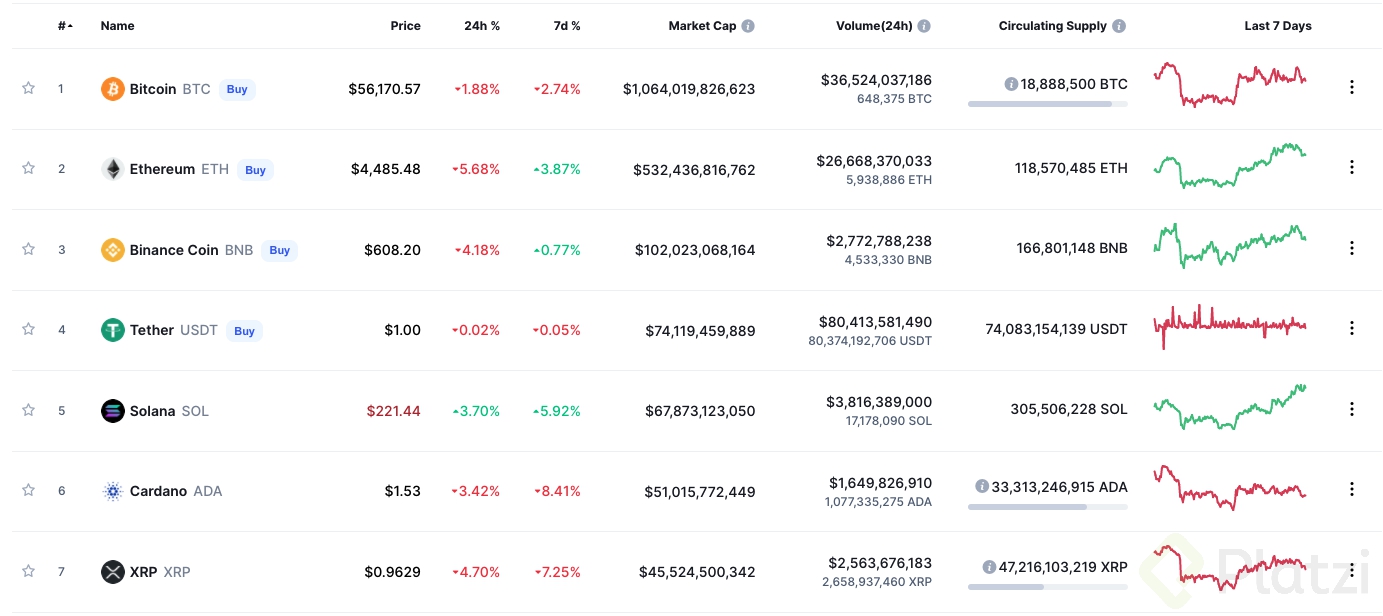Click Bitcoin market cap $1,064,019,826,623
The image size is (1383, 616).
coord(689,89)
